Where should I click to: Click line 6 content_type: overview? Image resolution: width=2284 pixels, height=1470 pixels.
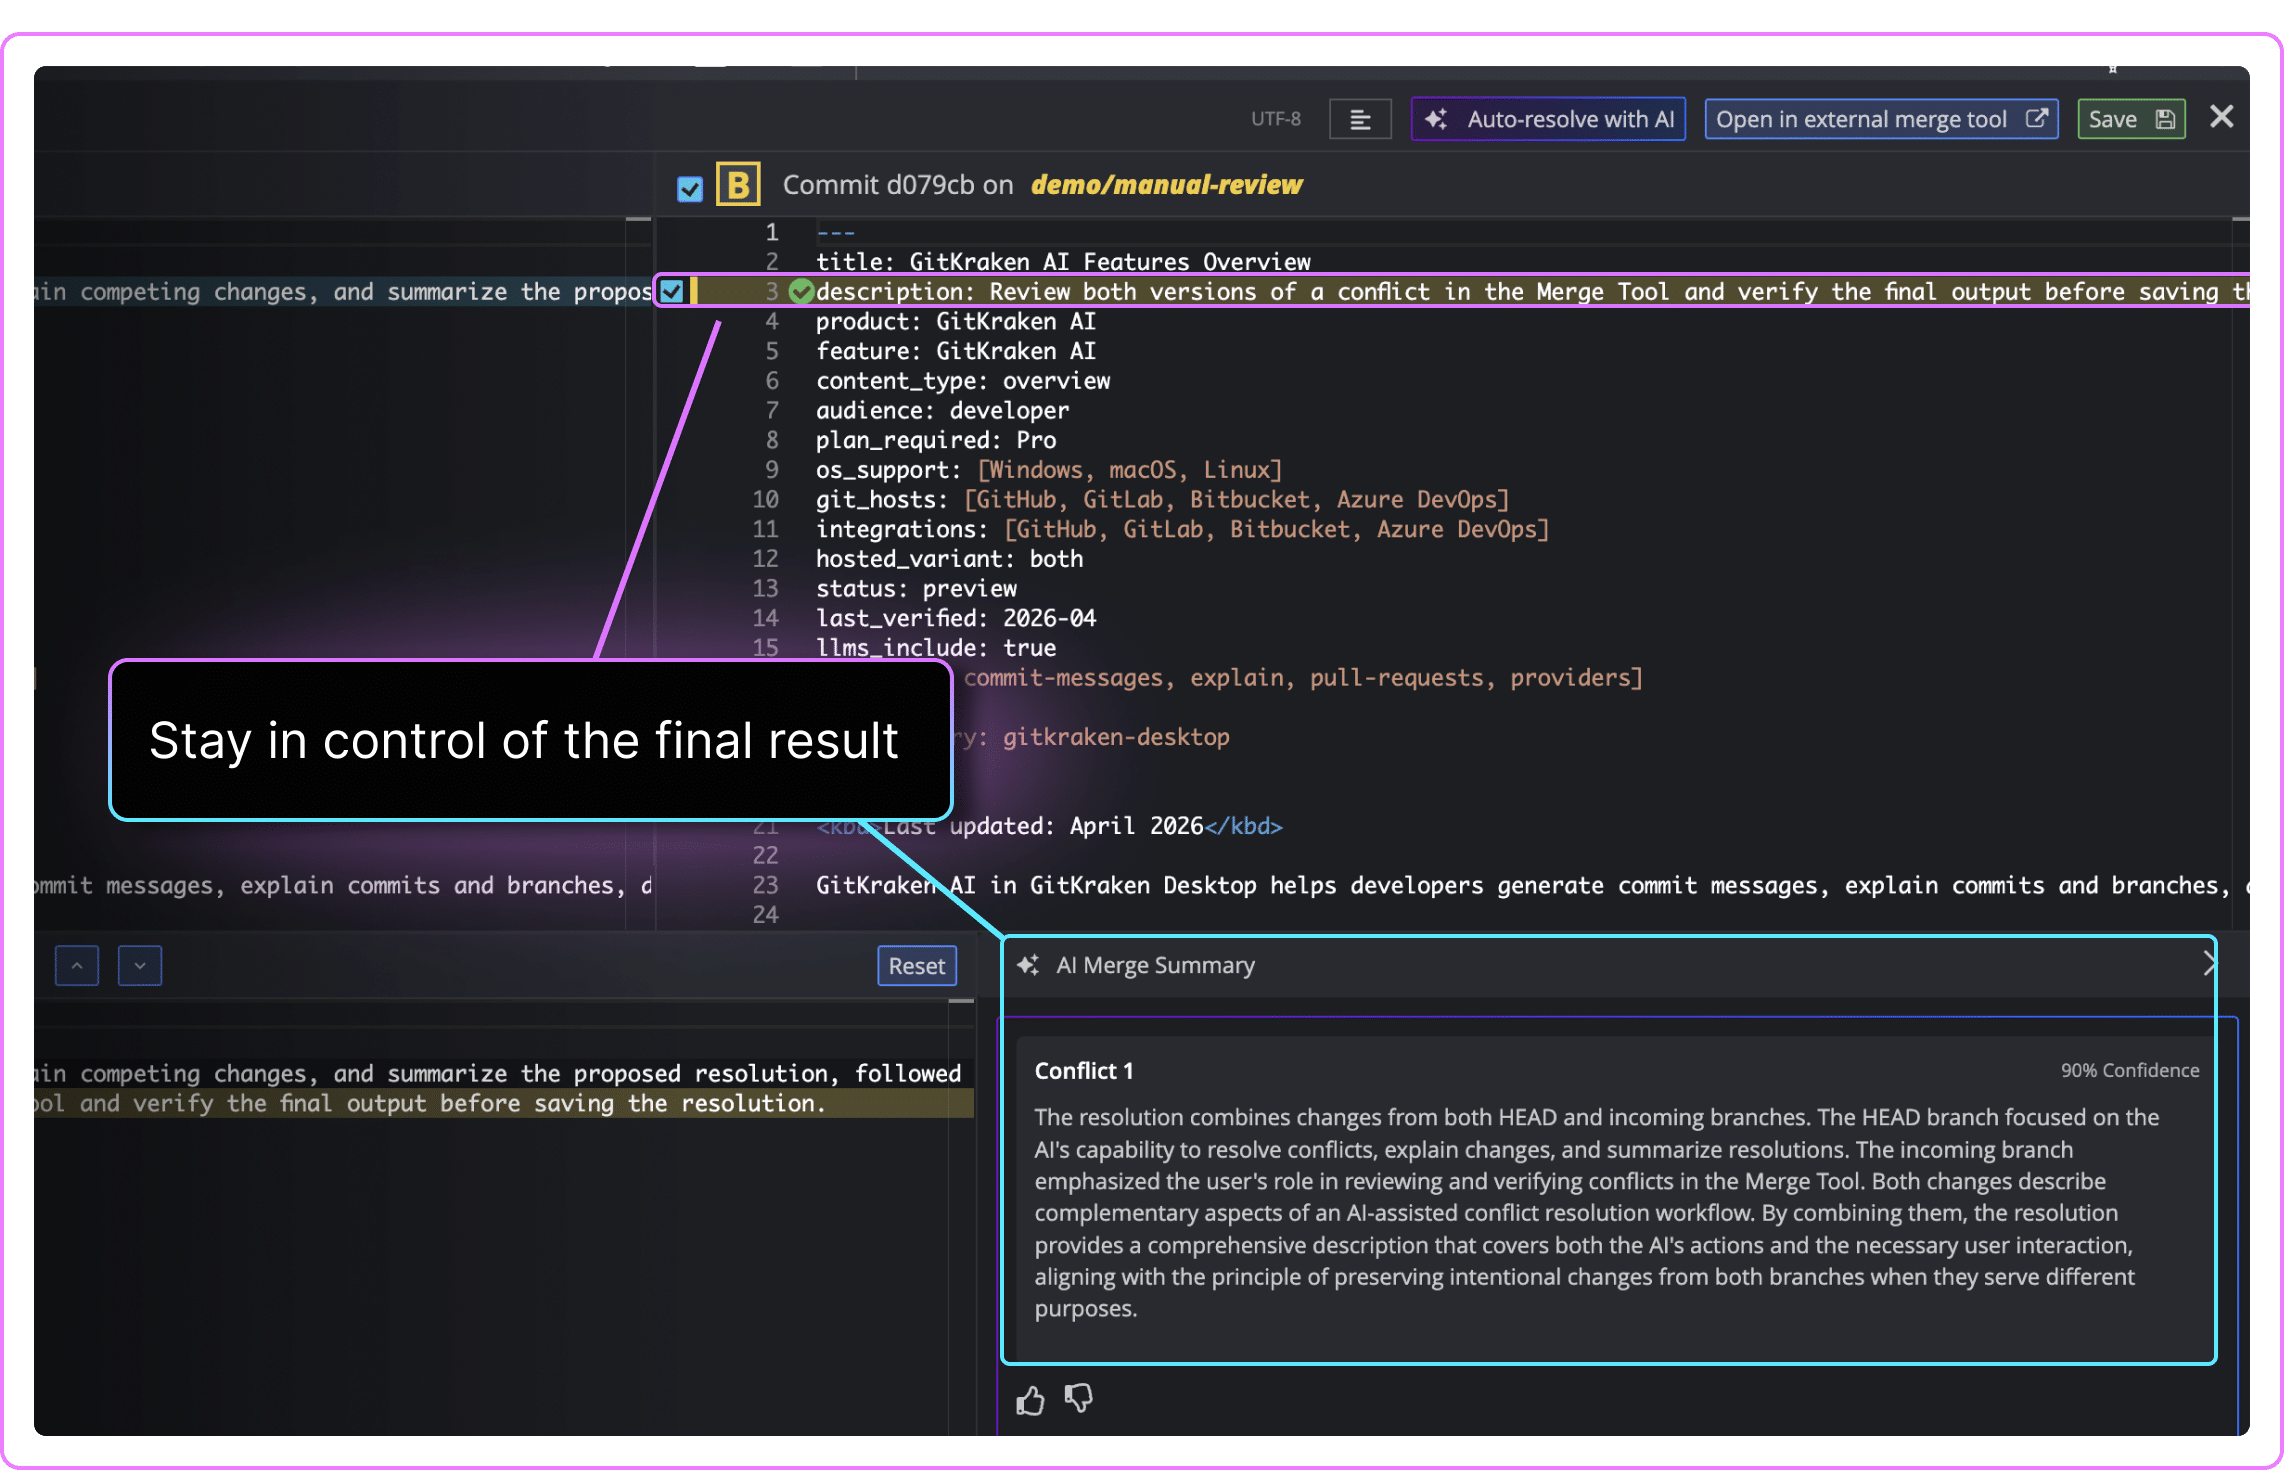963,381
